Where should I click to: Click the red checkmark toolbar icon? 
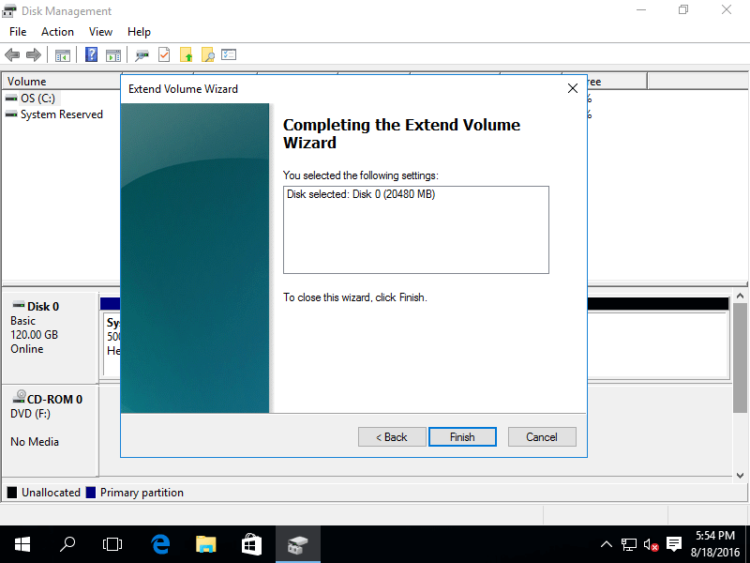(164, 55)
